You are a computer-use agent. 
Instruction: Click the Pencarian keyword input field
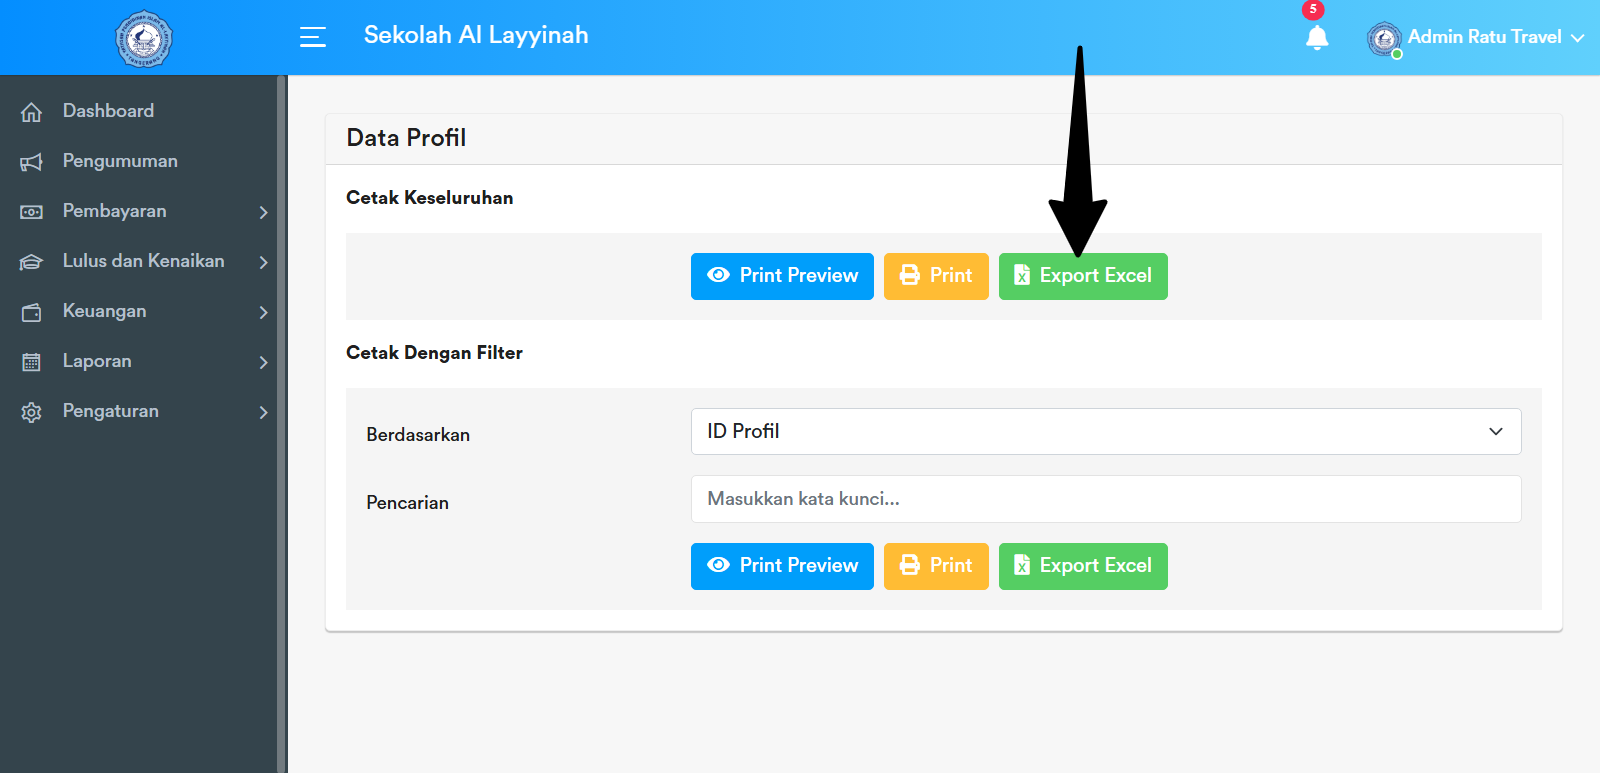coord(1105,499)
